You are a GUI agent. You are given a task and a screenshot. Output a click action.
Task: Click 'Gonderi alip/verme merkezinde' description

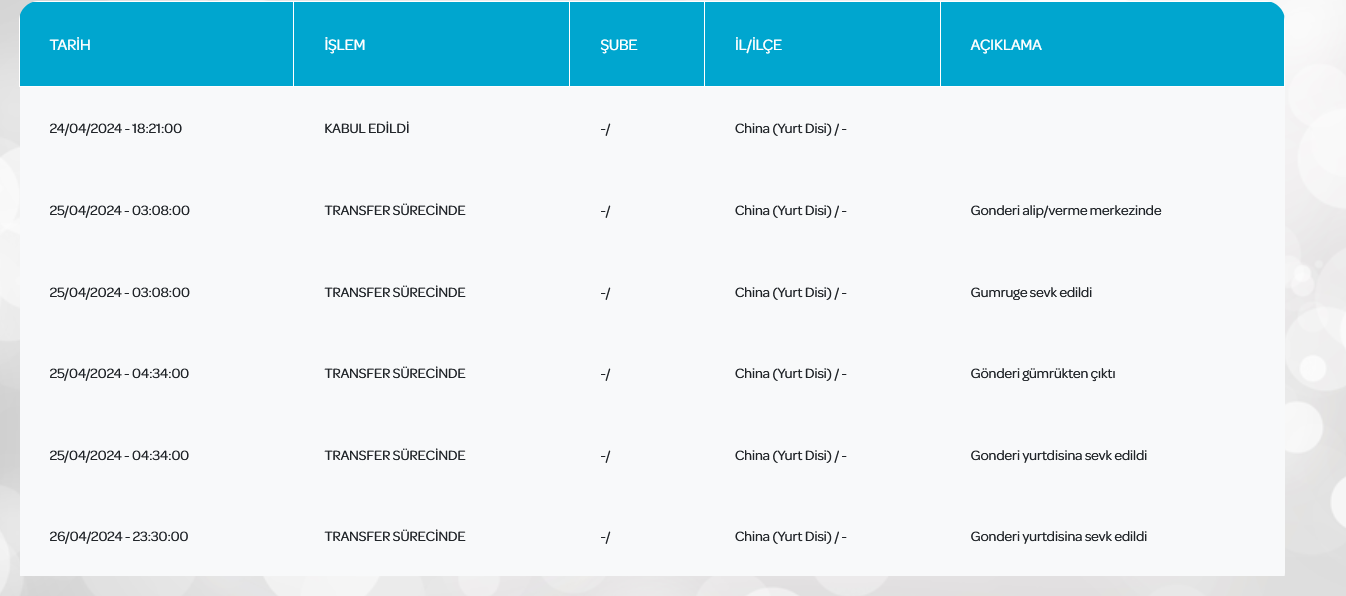pyautogui.click(x=1065, y=211)
